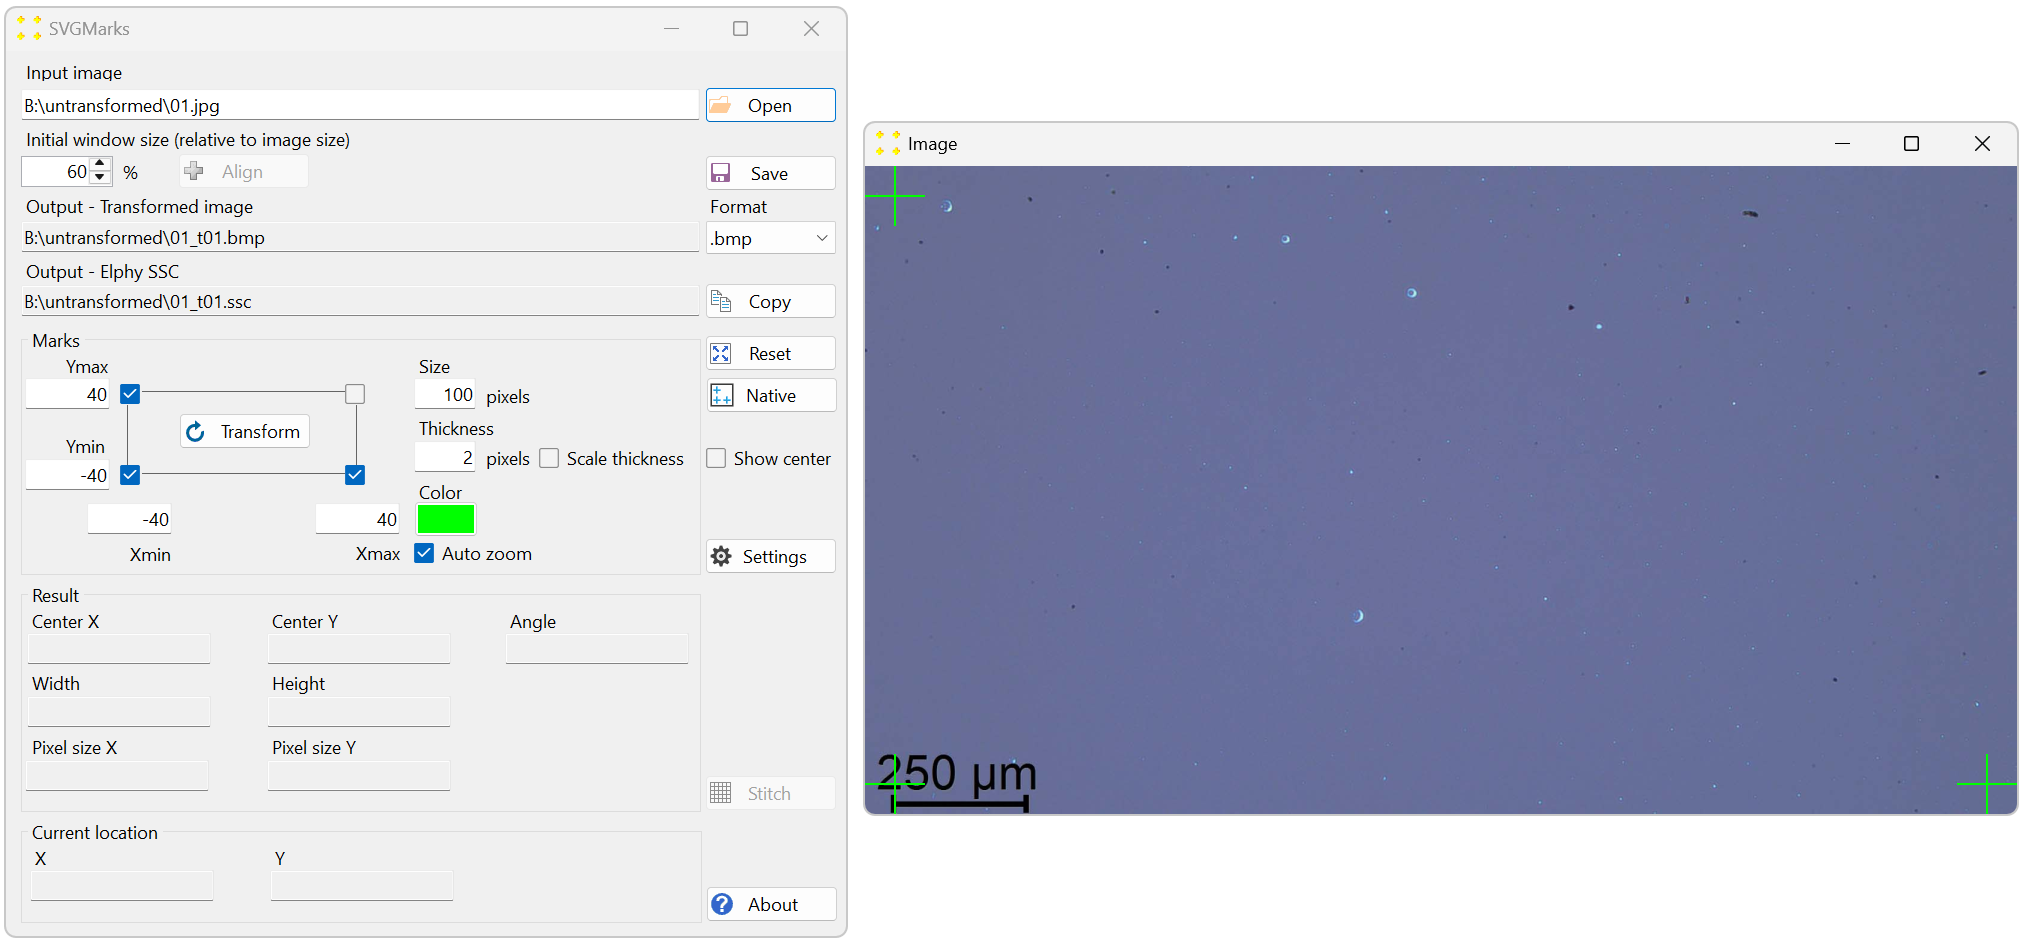Click the Current location Y field
This screenshot has height=939, width=2020.
(362, 886)
